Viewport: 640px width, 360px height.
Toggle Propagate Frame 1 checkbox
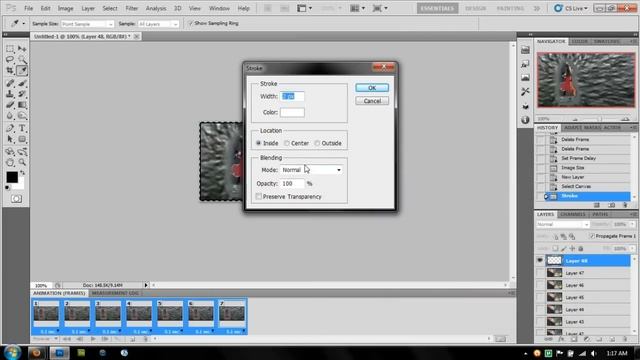pyautogui.click(x=592, y=236)
